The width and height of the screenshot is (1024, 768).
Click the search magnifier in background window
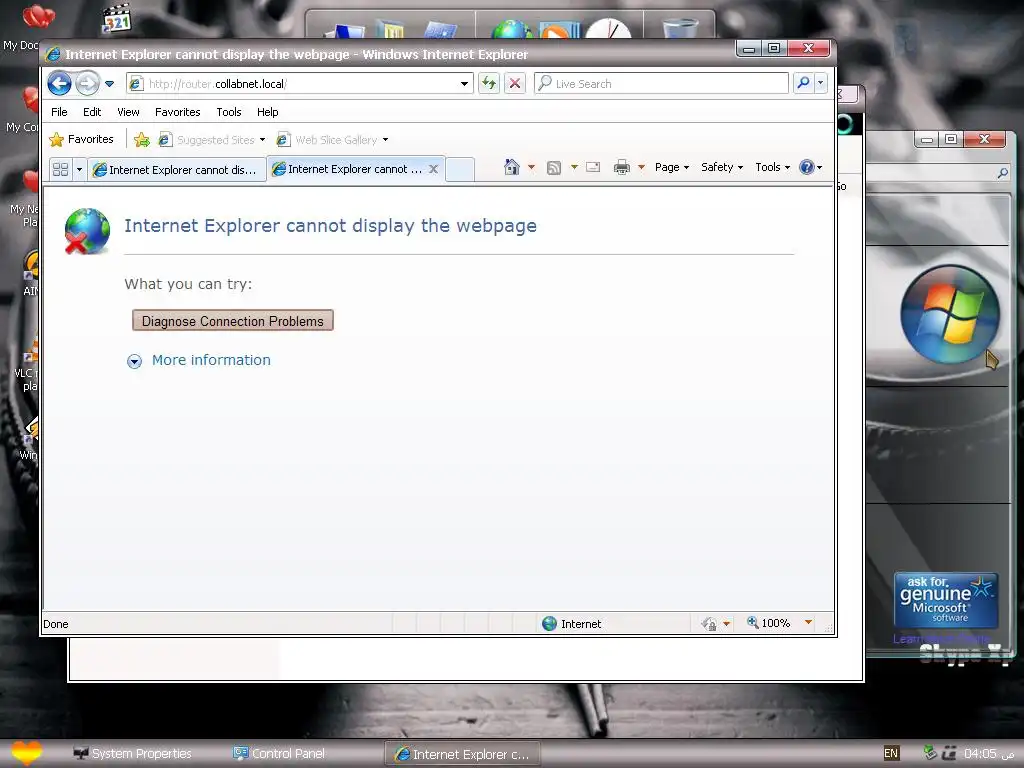pyautogui.click(x=1002, y=173)
